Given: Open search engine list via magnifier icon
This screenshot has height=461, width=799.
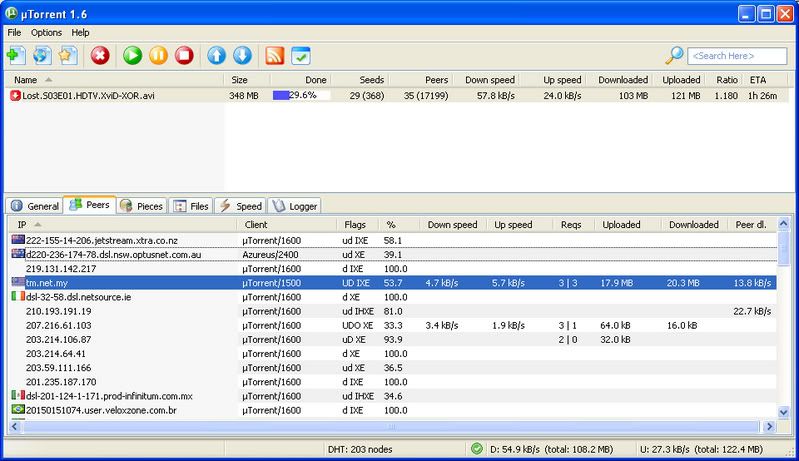Looking at the screenshot, I should pos(674,55).
